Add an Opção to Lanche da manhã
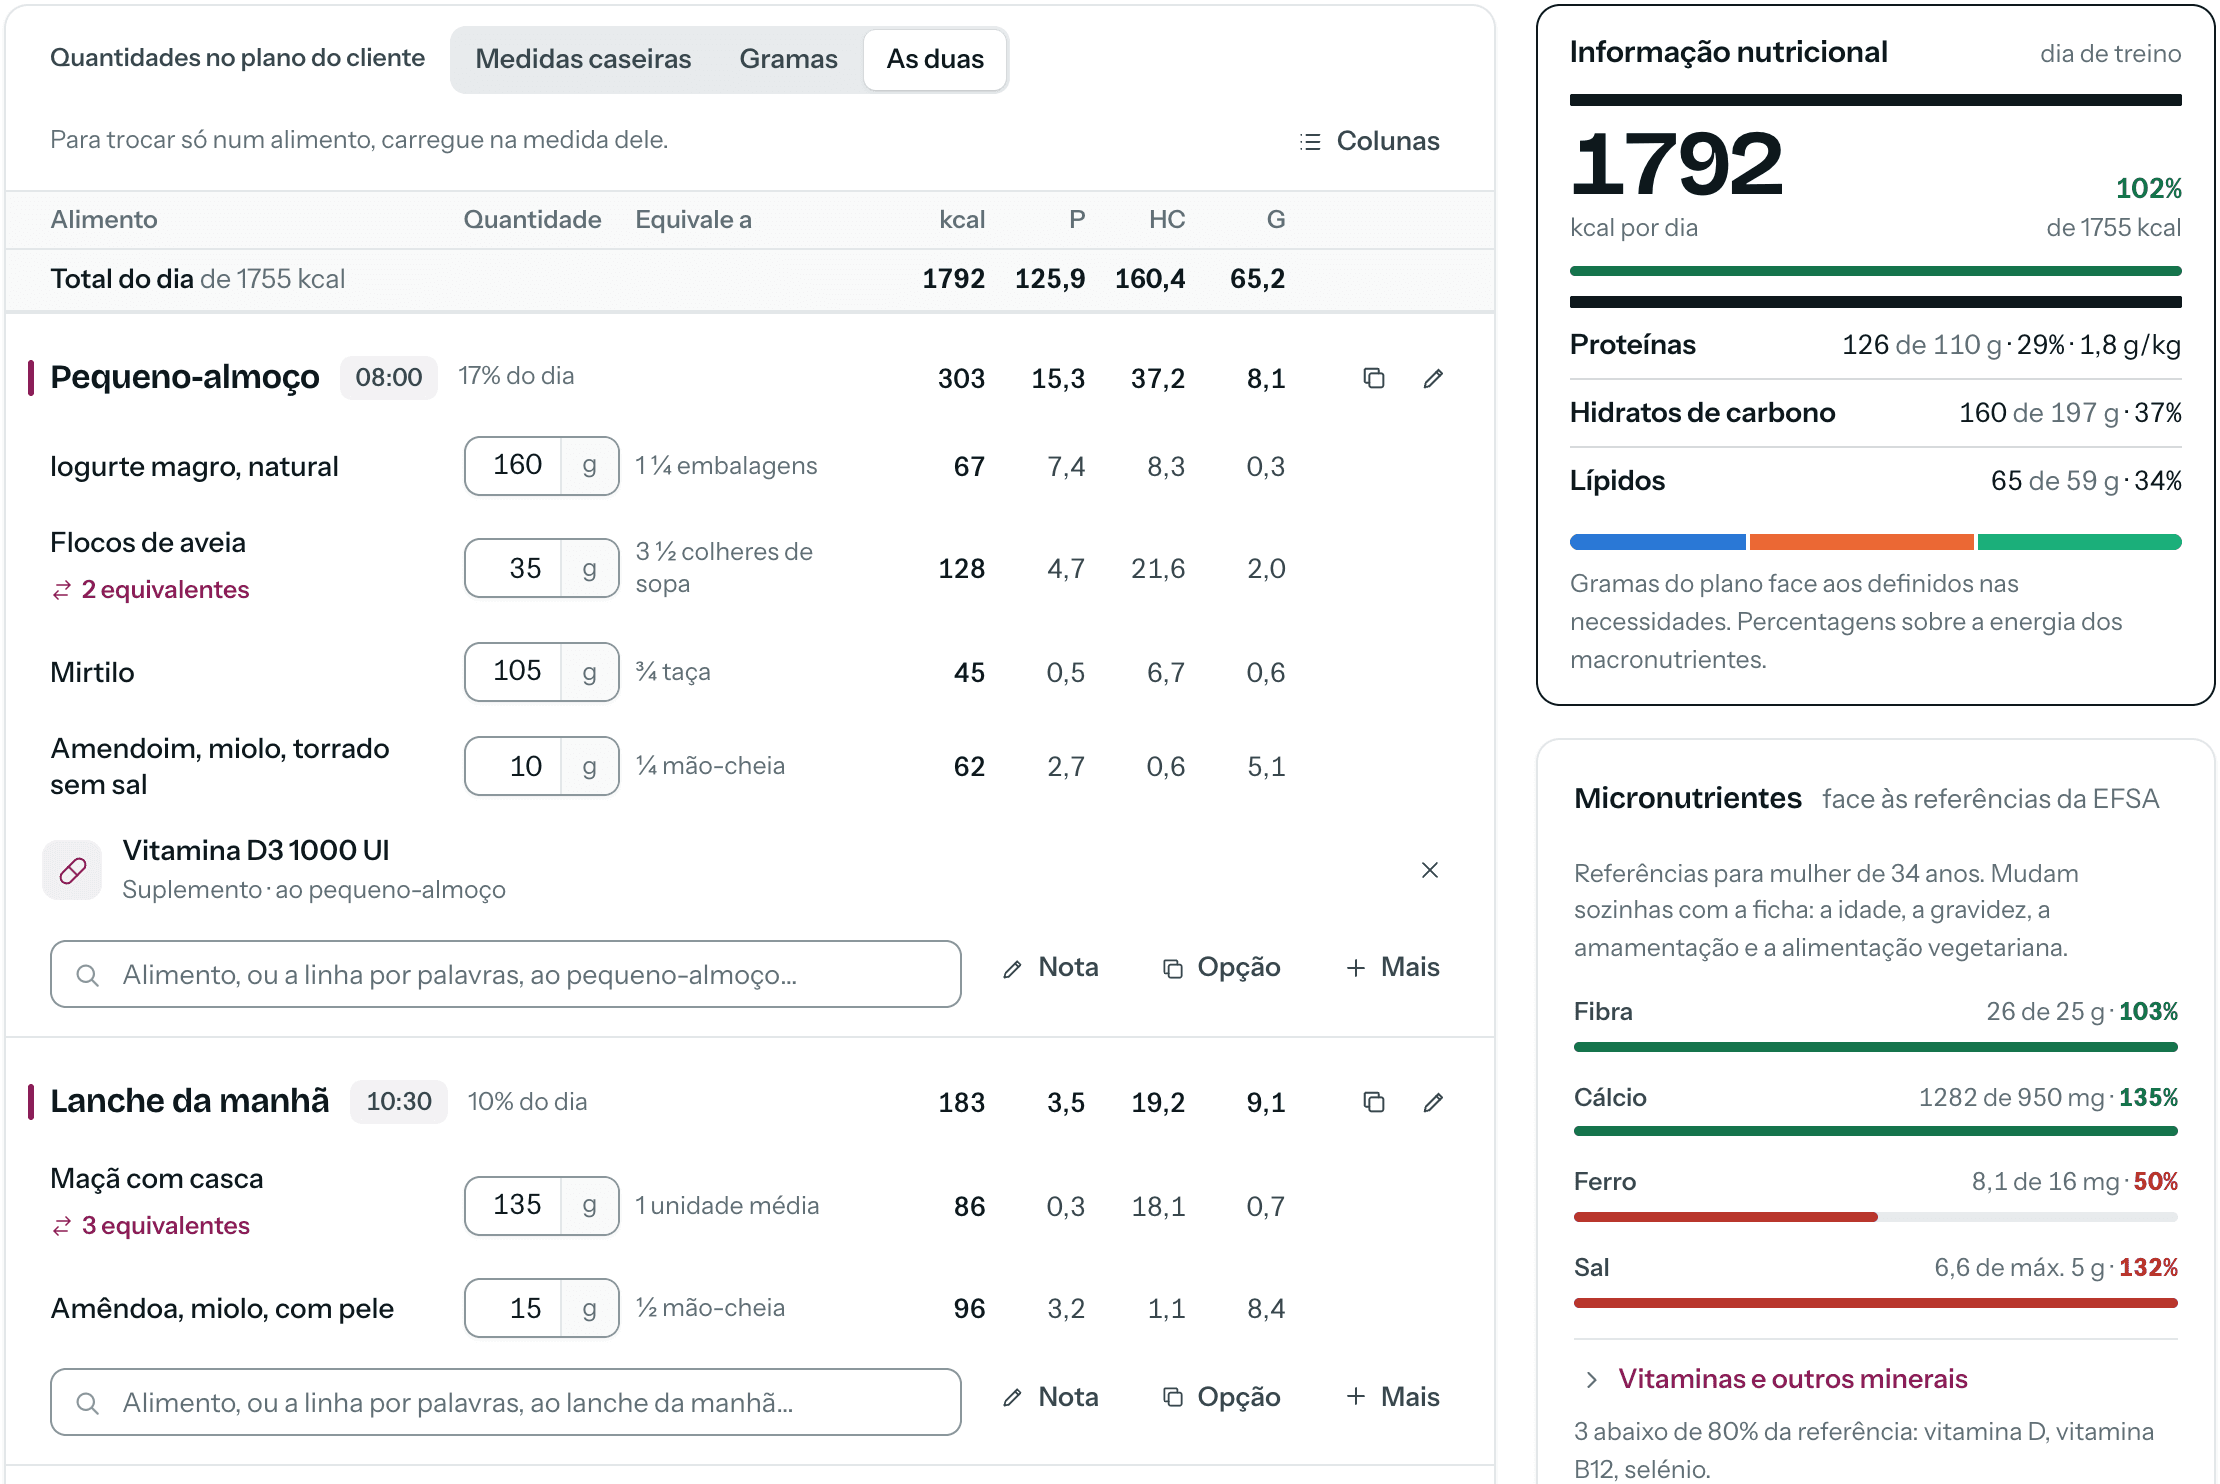 [x=1221, y=1397]
